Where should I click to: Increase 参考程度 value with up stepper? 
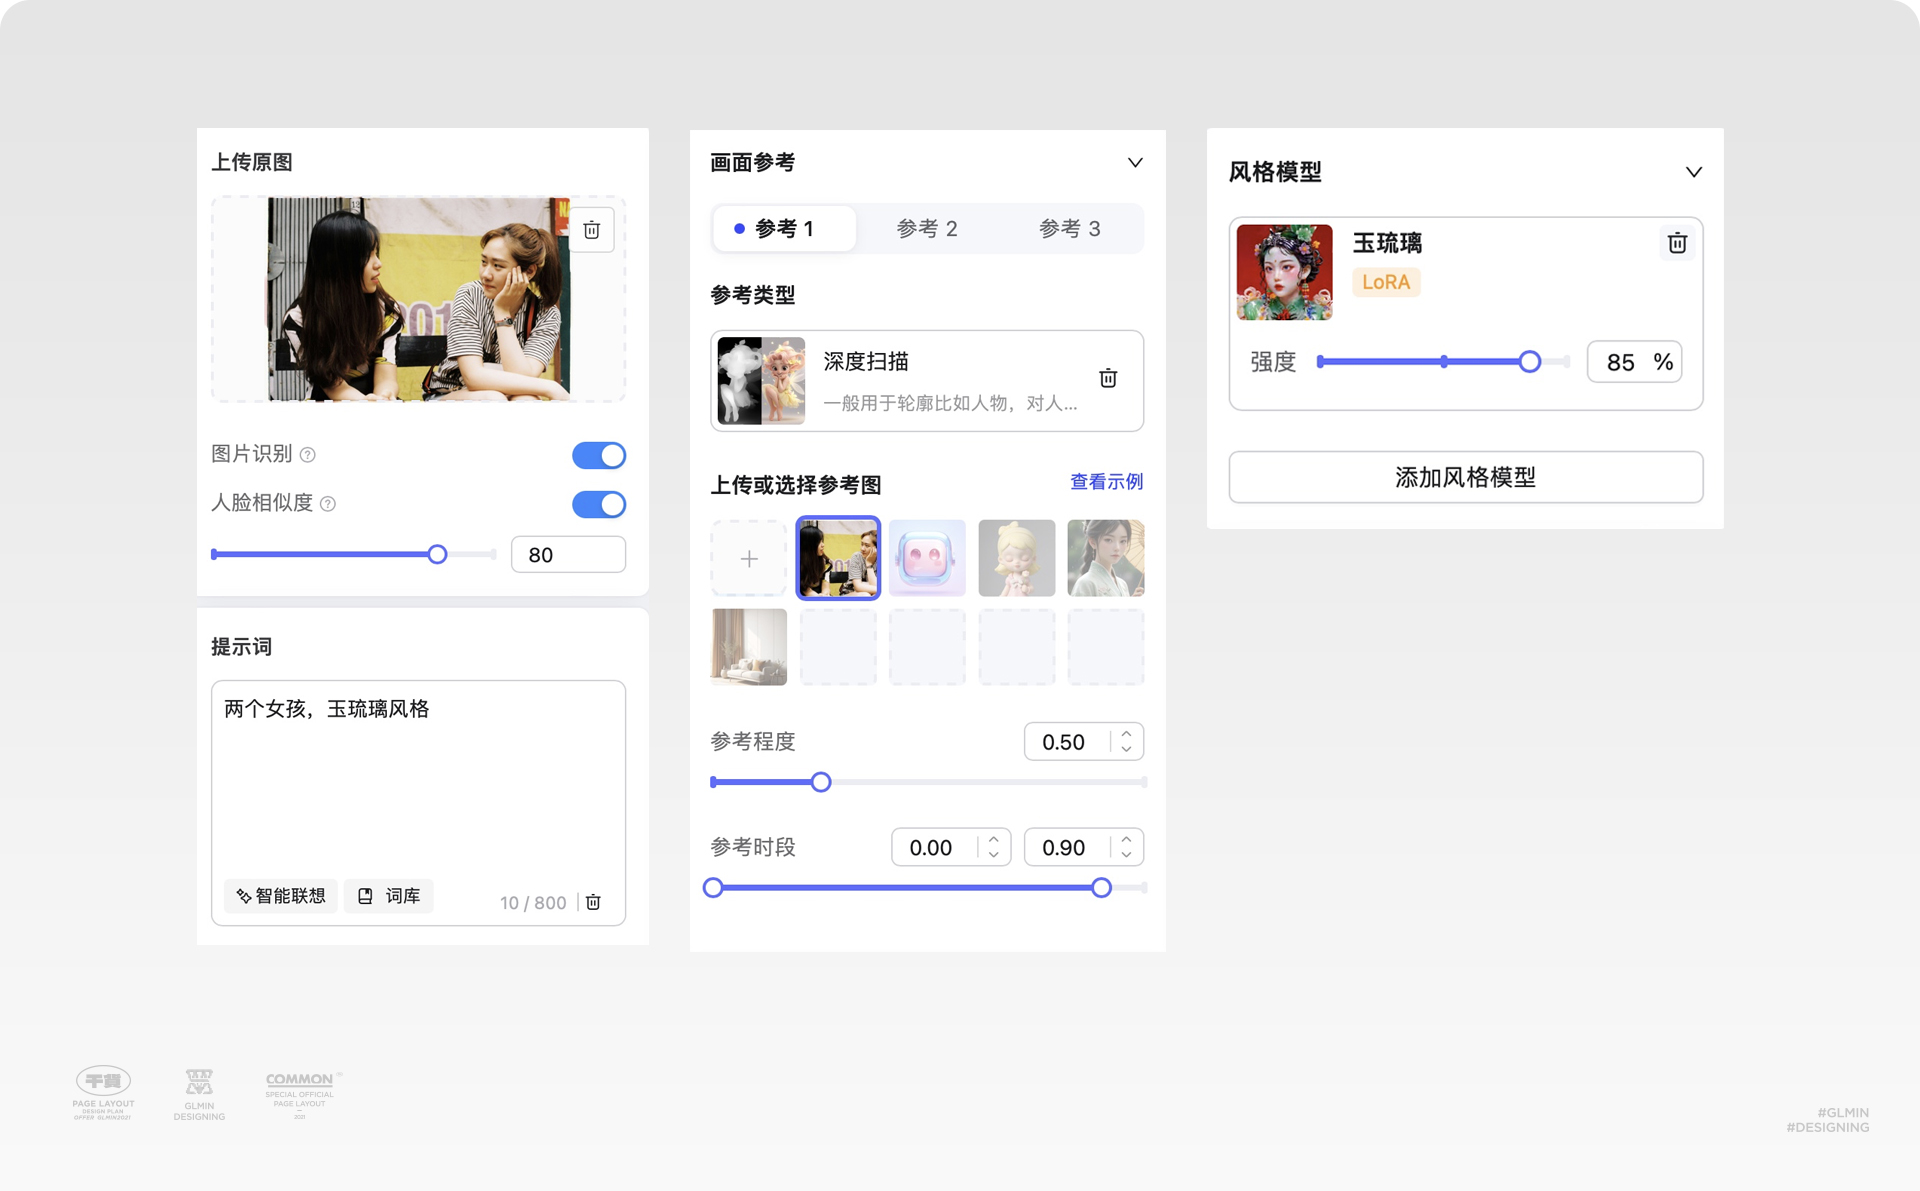point(1126,734)
